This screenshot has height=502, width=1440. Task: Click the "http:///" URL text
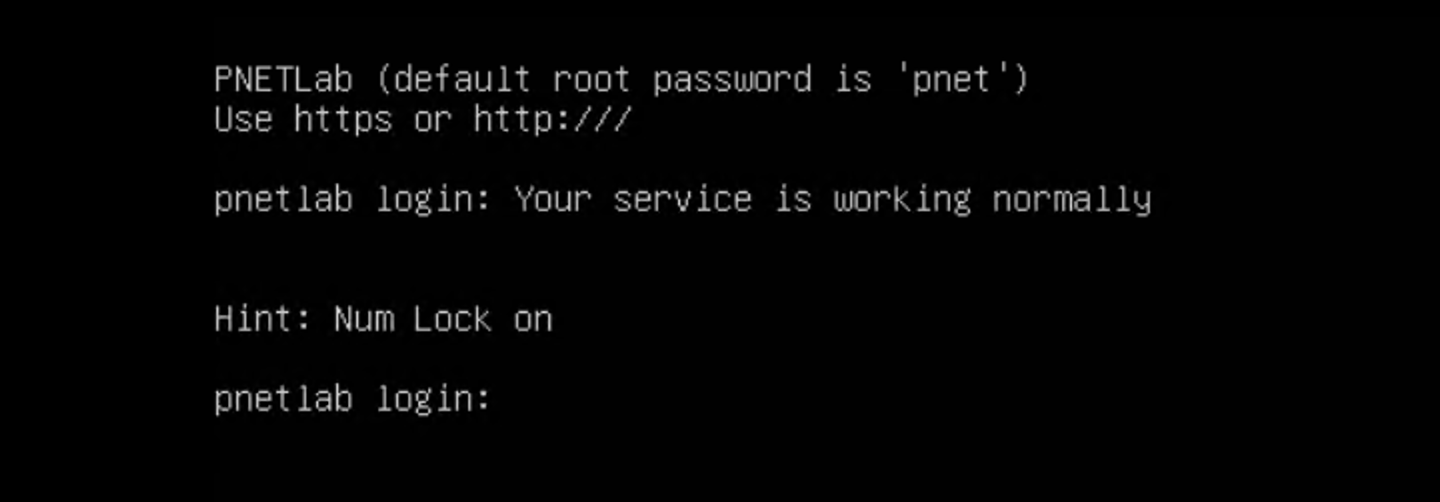click(x=552, y=120)
